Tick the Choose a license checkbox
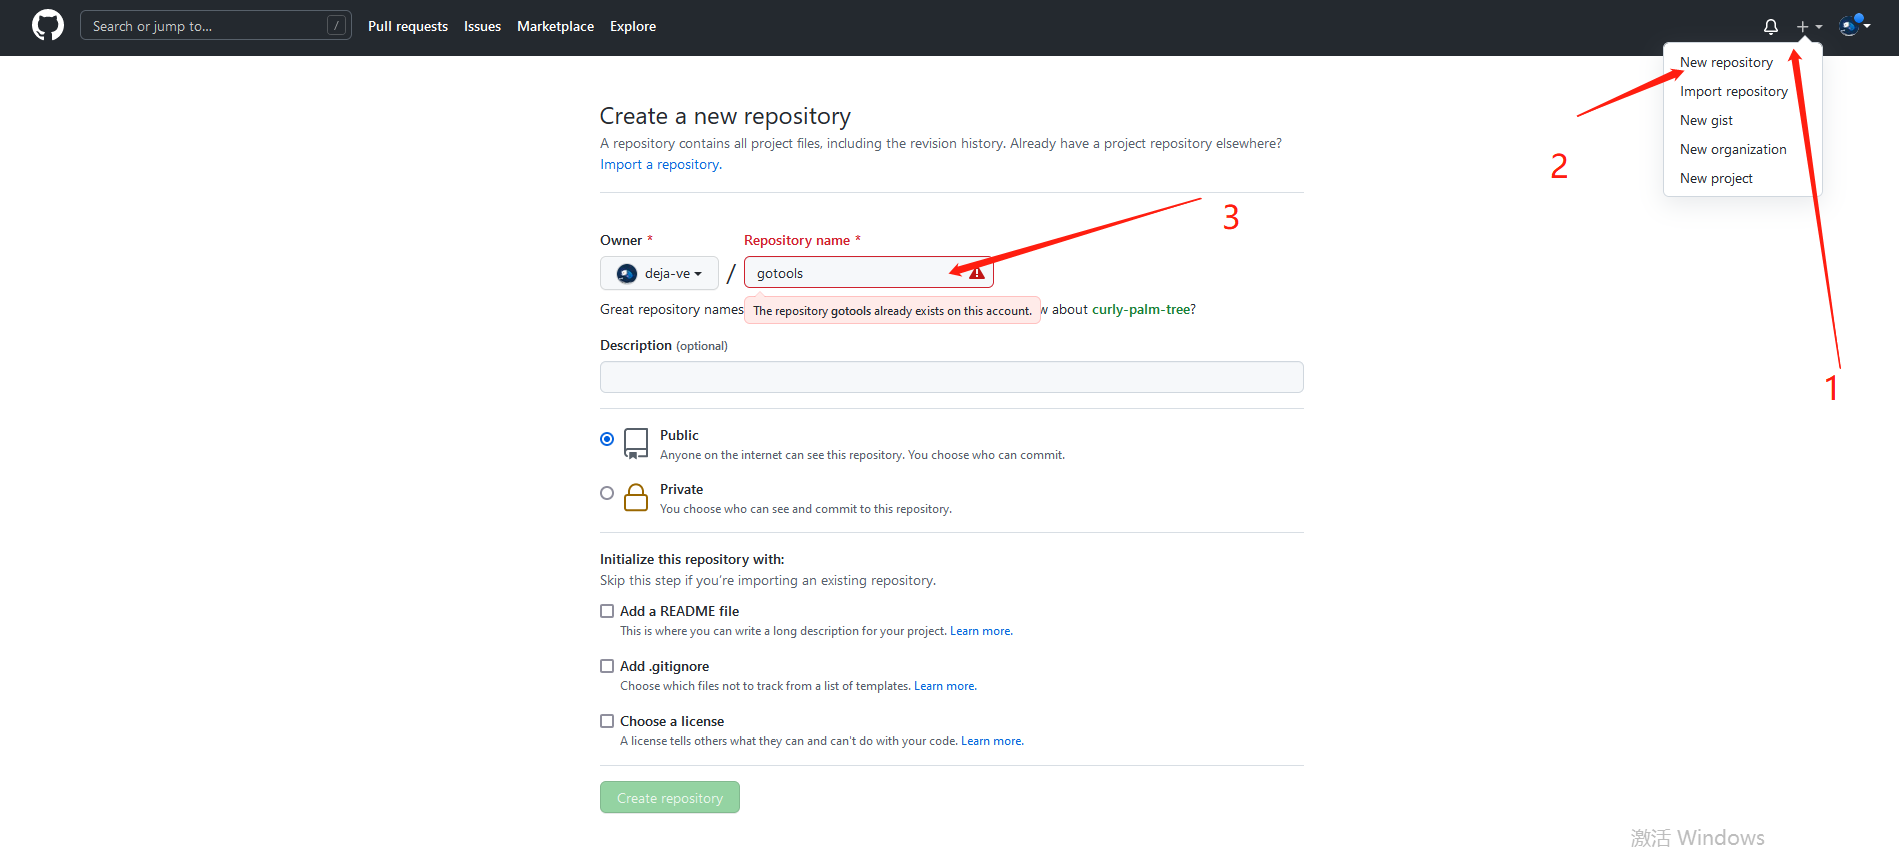Screen dimensions: 1899x852 tap(607, 721)
